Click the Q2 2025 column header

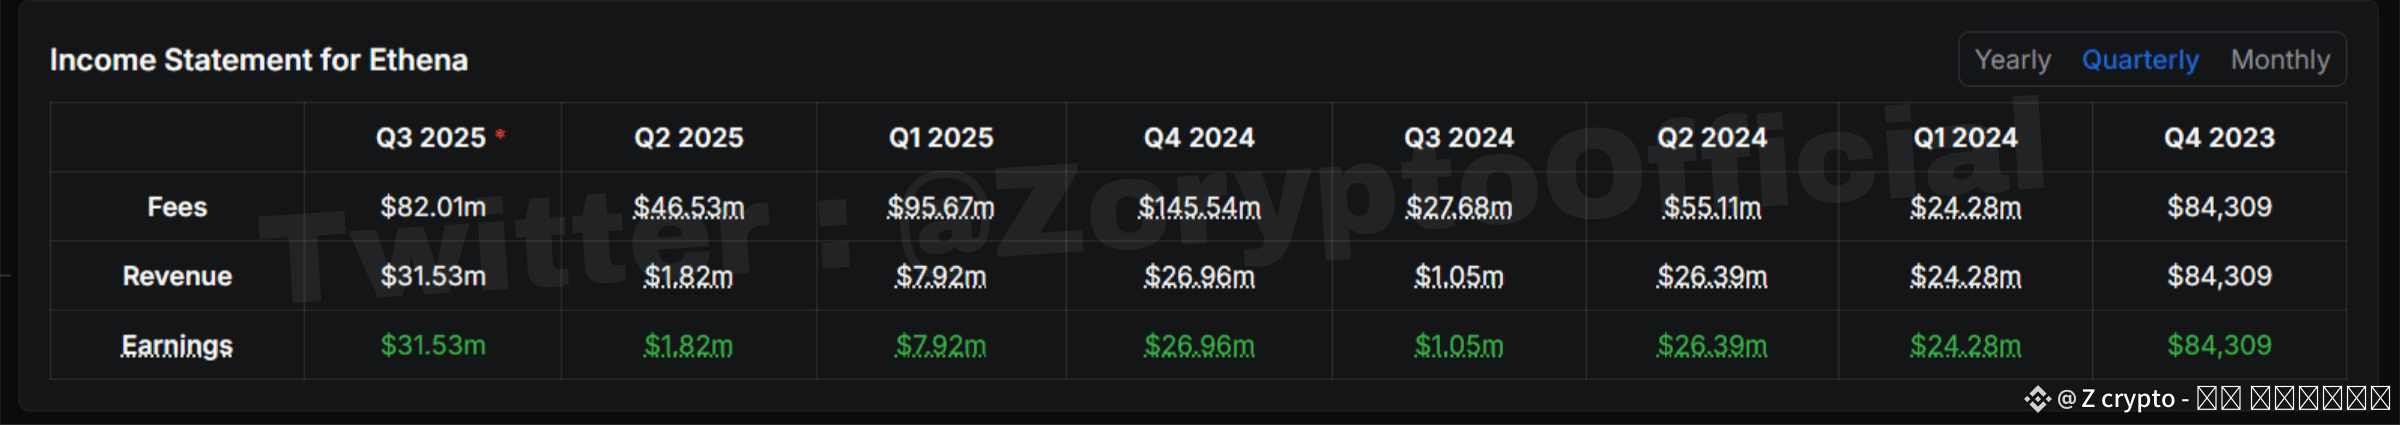pos(689,138)
